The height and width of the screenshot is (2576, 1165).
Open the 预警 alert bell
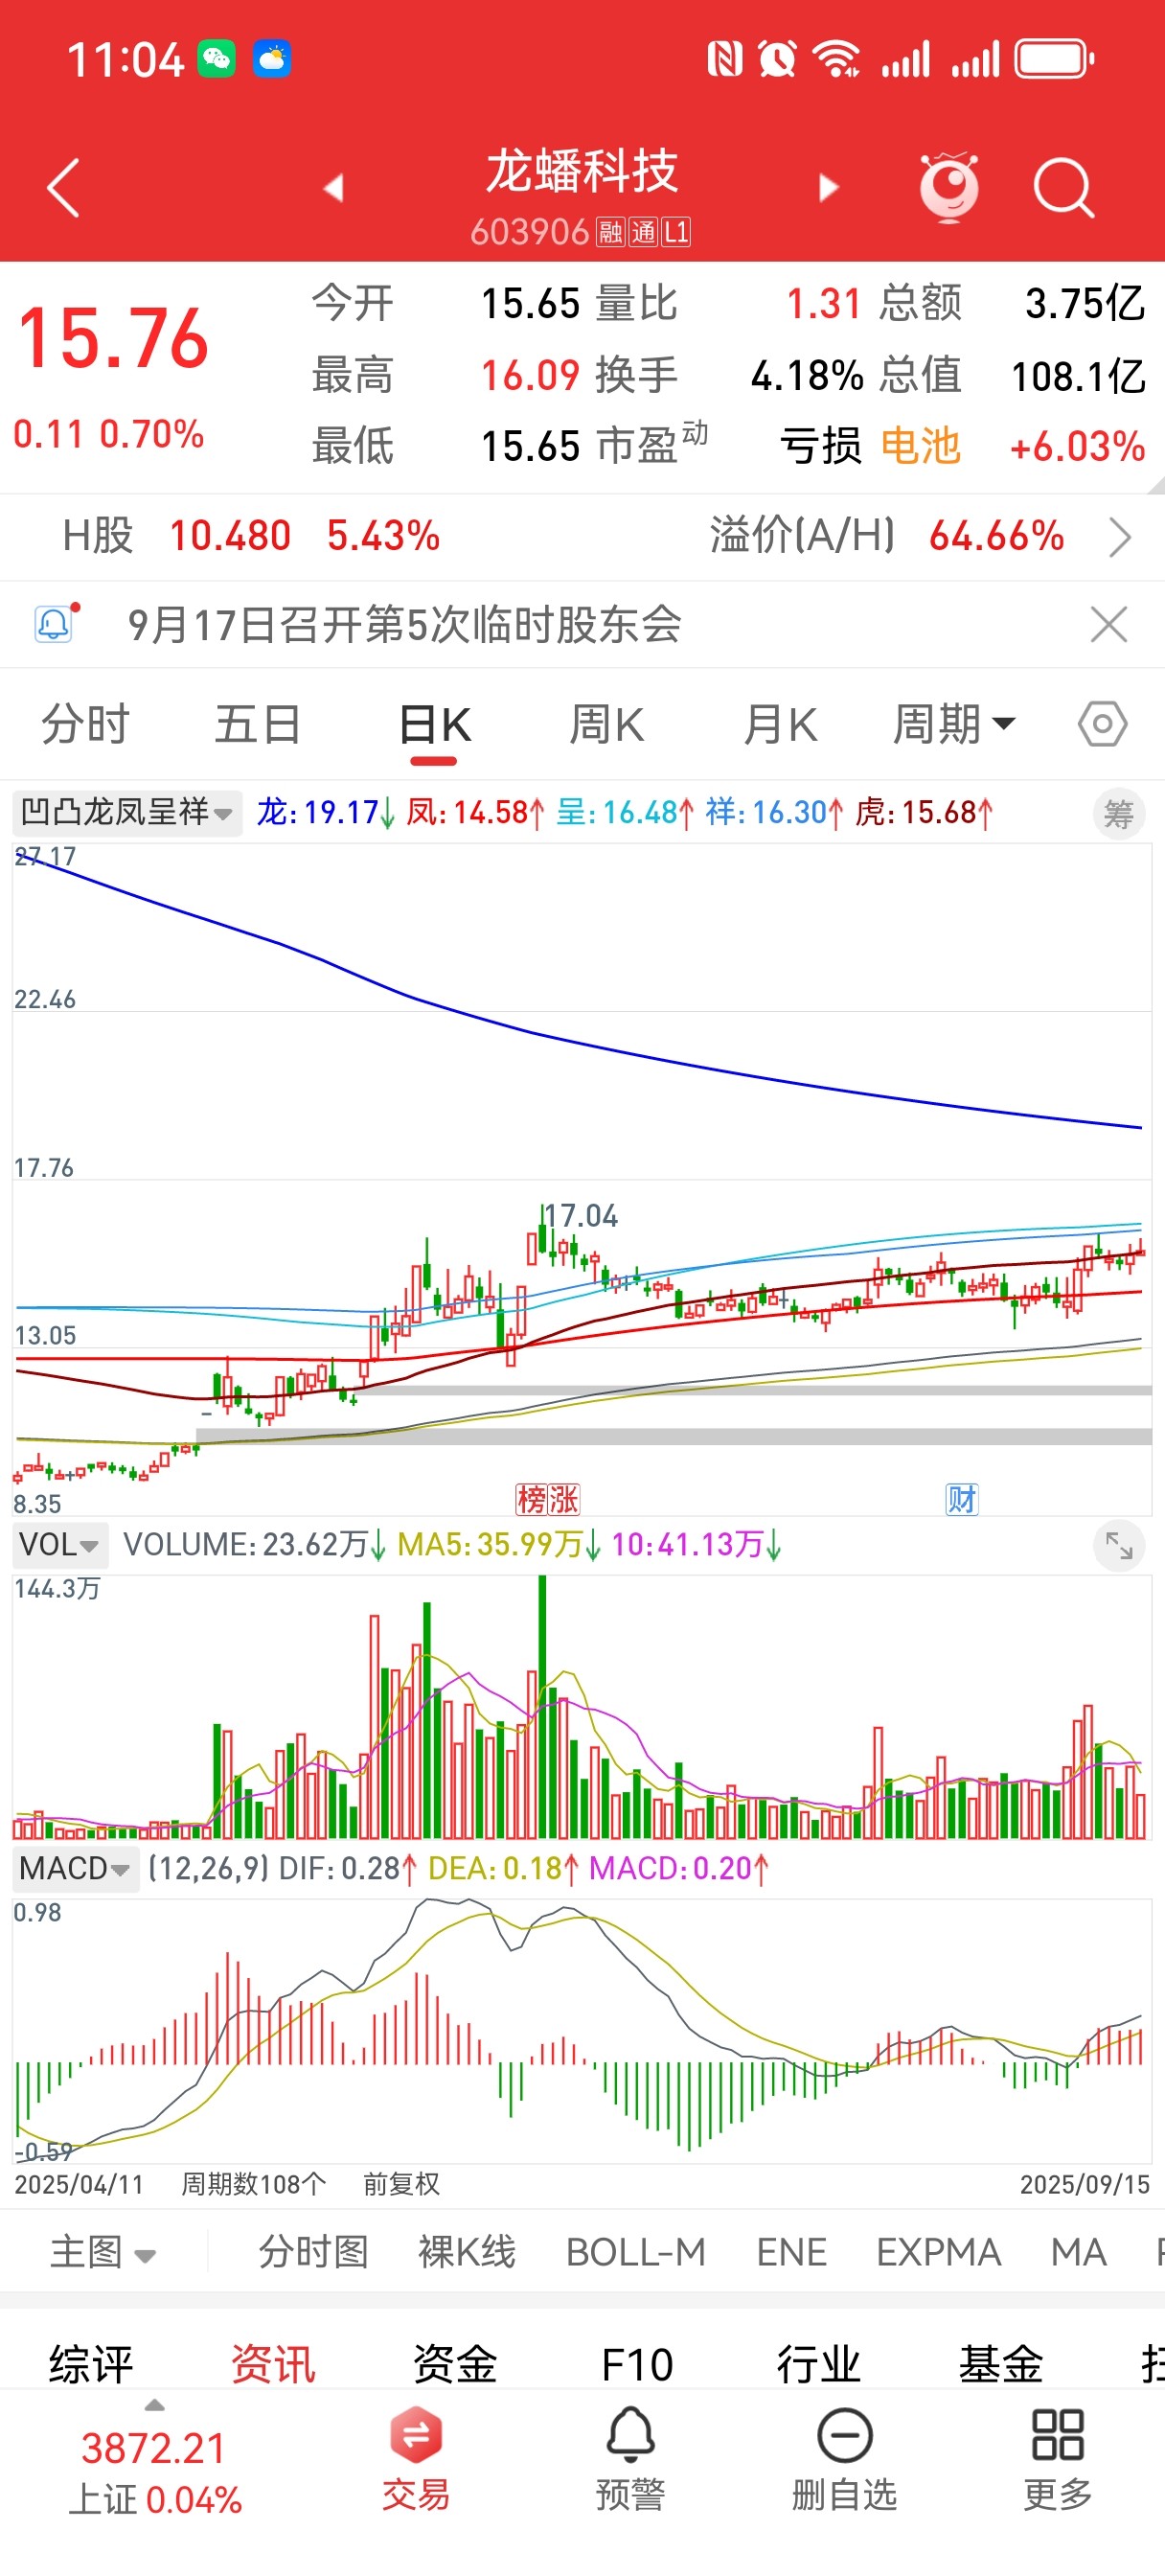pos(630,2459)
